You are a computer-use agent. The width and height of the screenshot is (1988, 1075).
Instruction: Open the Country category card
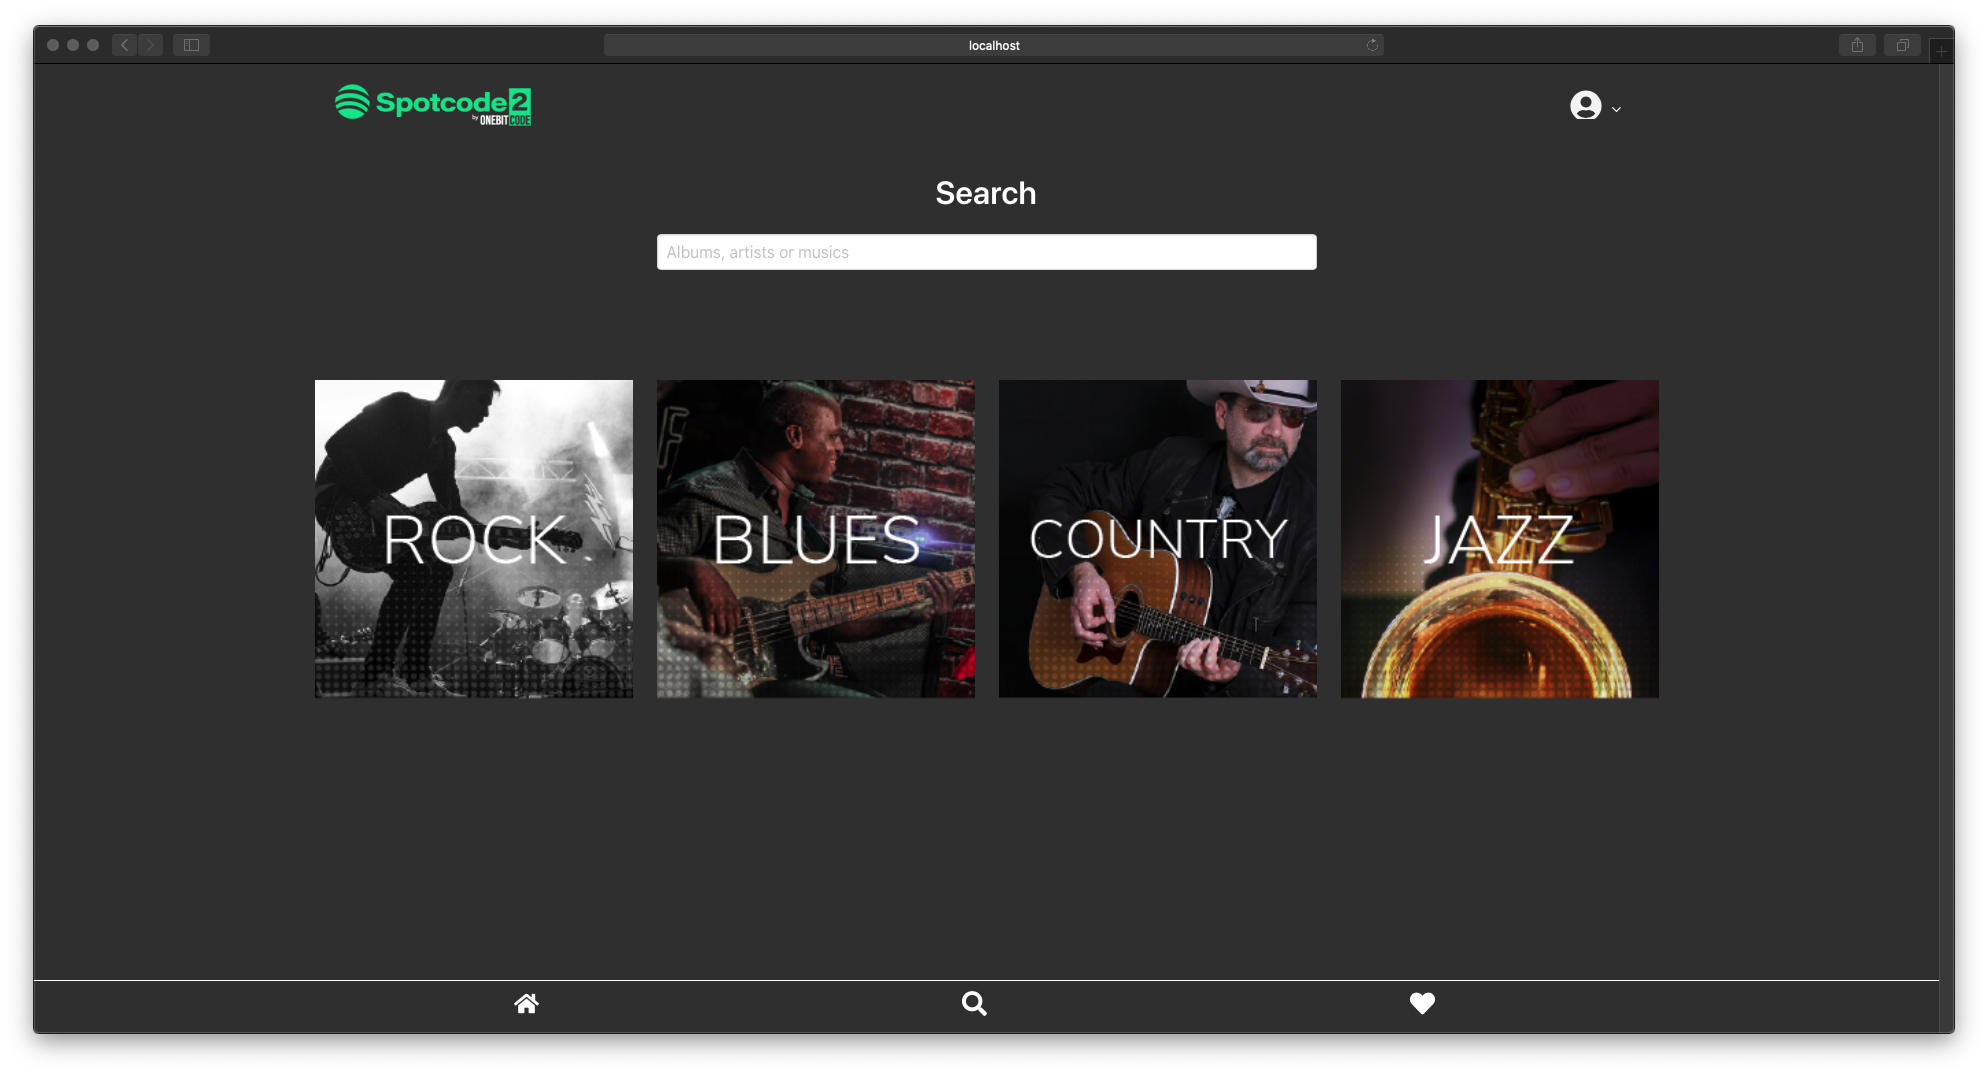click(1158, 539)
